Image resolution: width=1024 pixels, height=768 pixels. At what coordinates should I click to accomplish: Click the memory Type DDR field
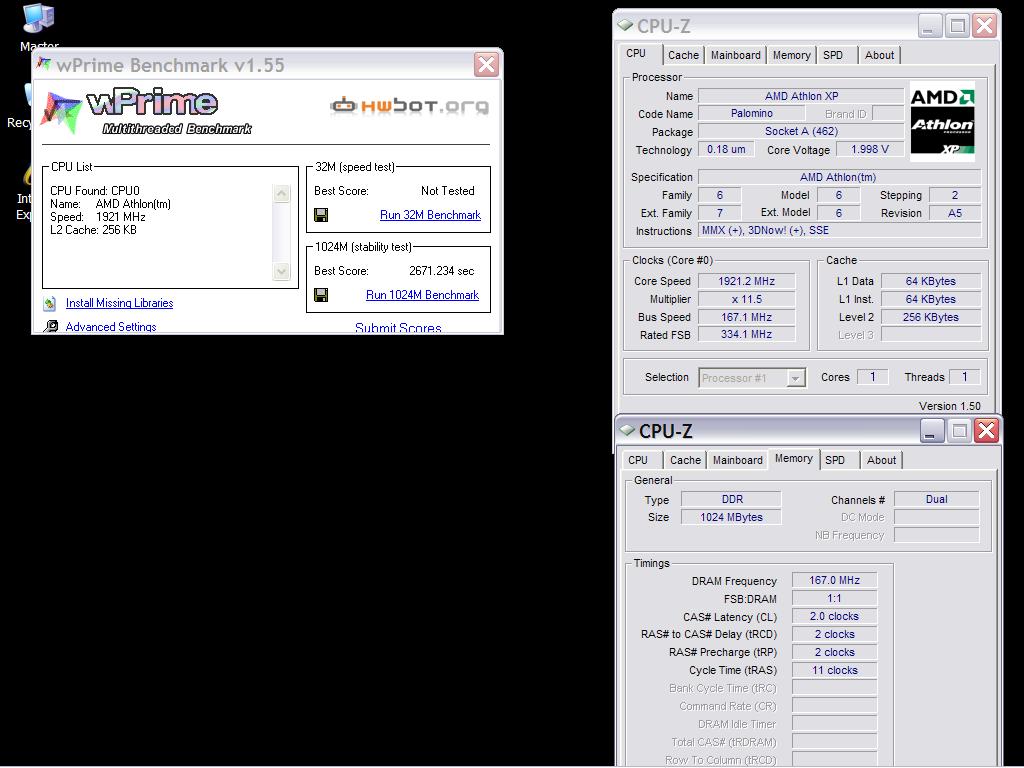731,500
